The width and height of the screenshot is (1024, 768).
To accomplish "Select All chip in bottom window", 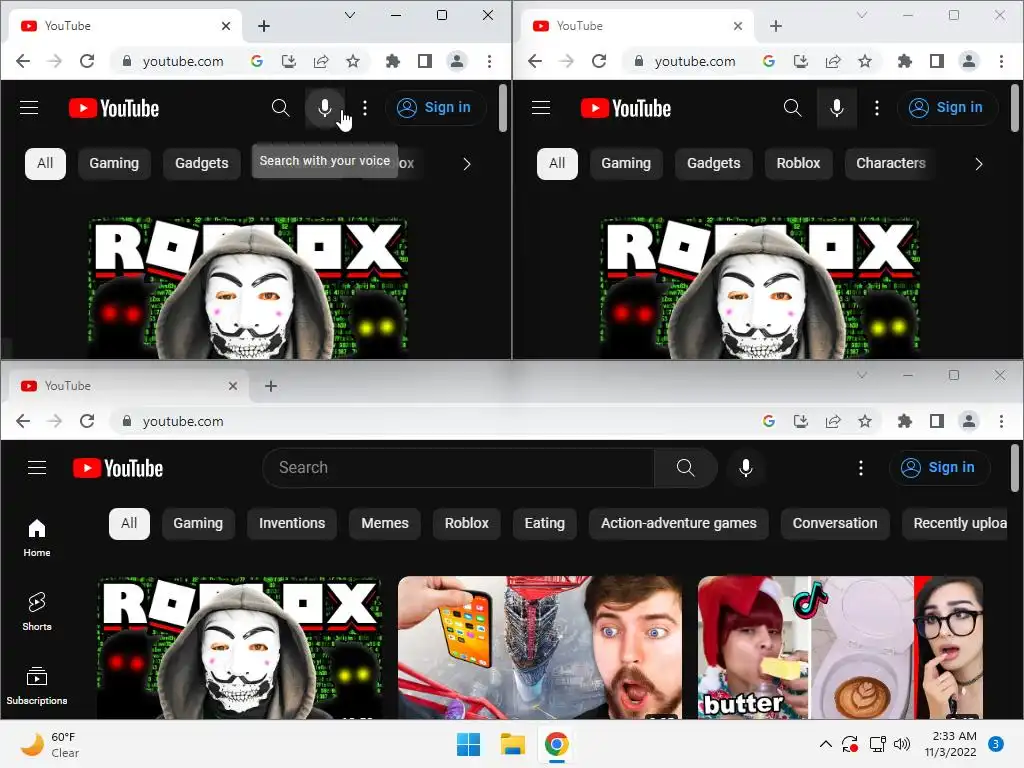I will point(129,523).
